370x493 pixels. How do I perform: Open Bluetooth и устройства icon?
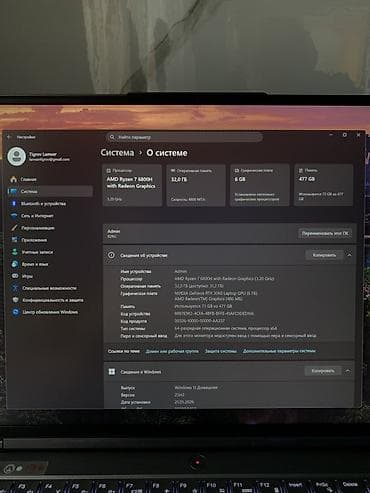[x=14, y=204]
